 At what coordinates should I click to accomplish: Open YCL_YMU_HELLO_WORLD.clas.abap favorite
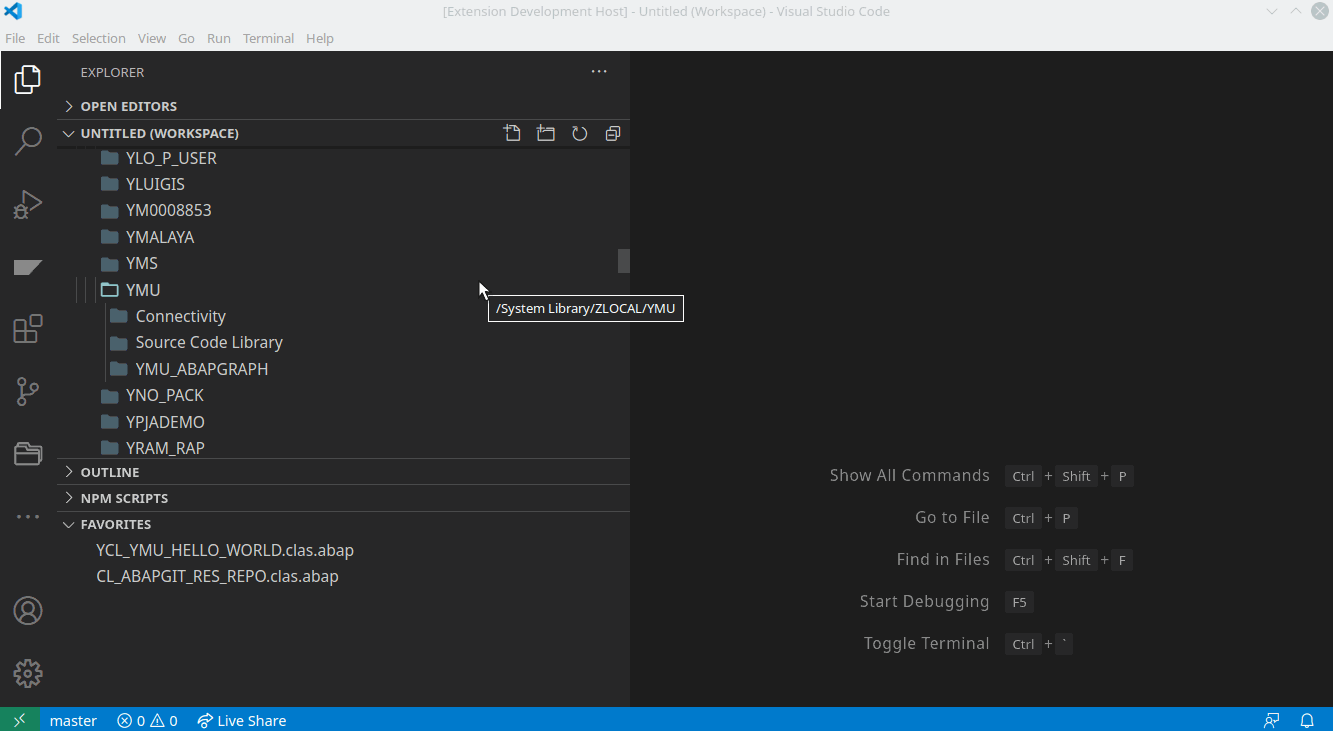tap(225, 550)
